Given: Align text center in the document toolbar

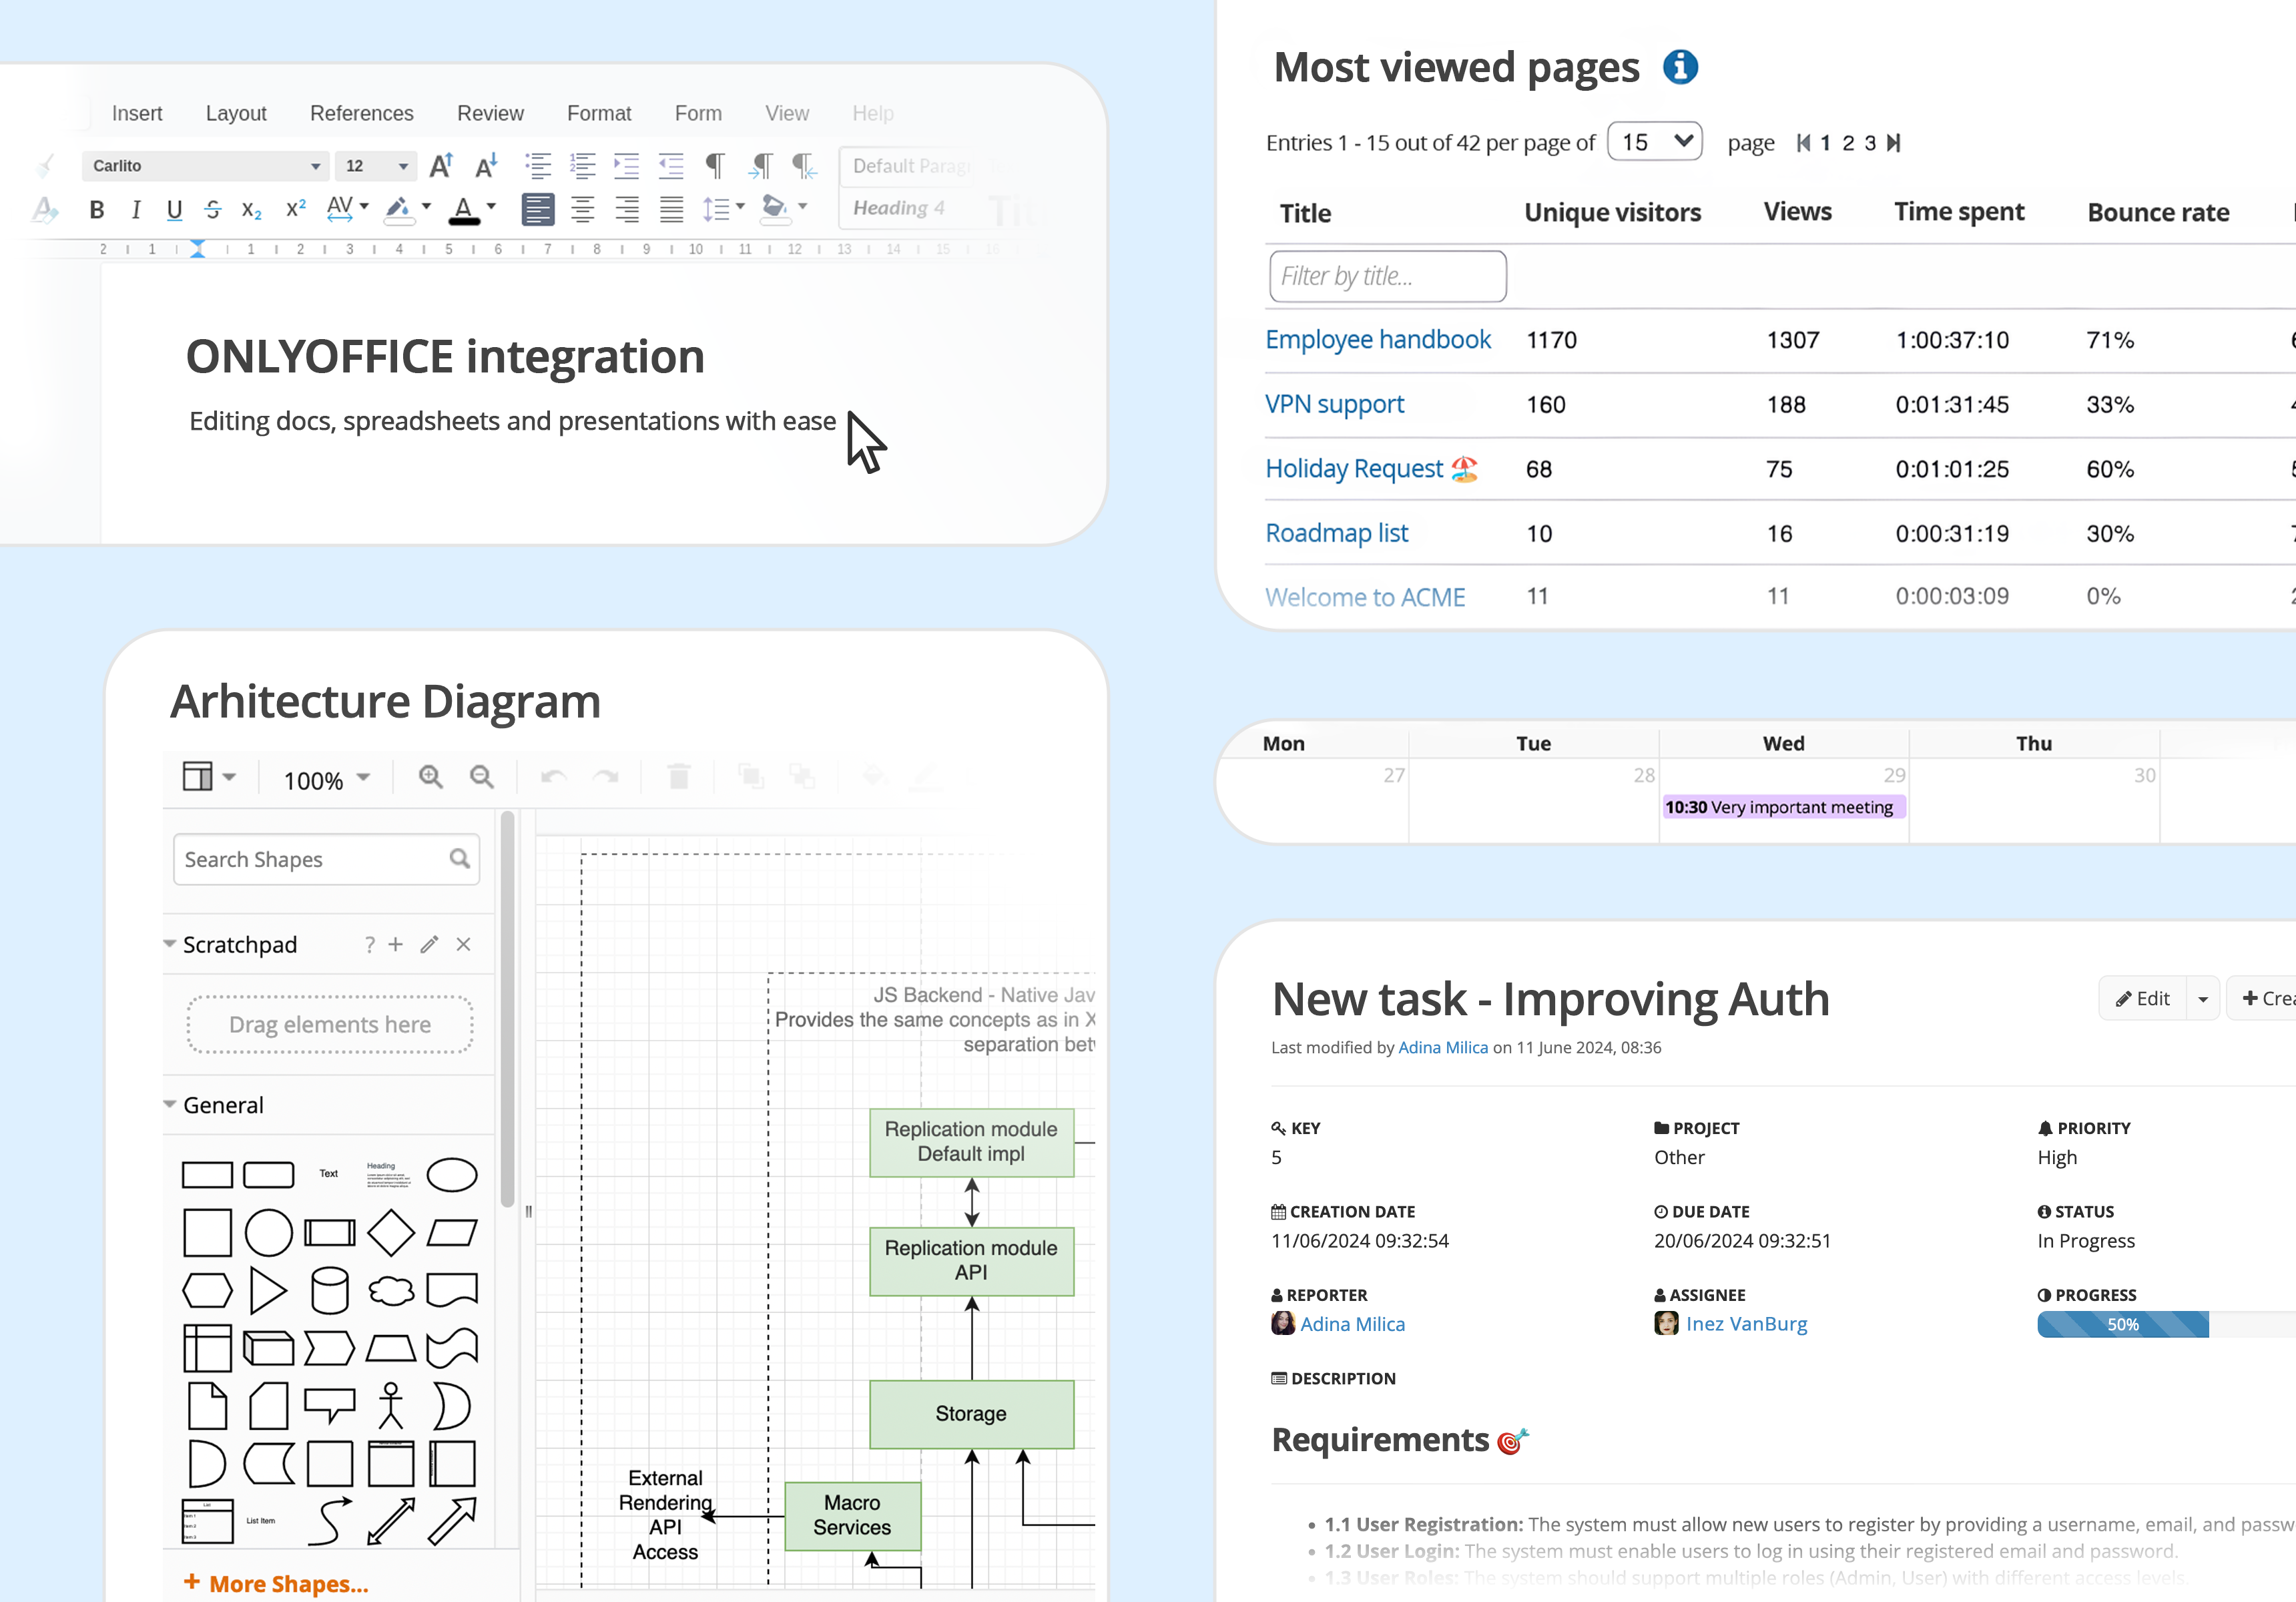Looking at the screenshot, I should (x=582, y=209).
